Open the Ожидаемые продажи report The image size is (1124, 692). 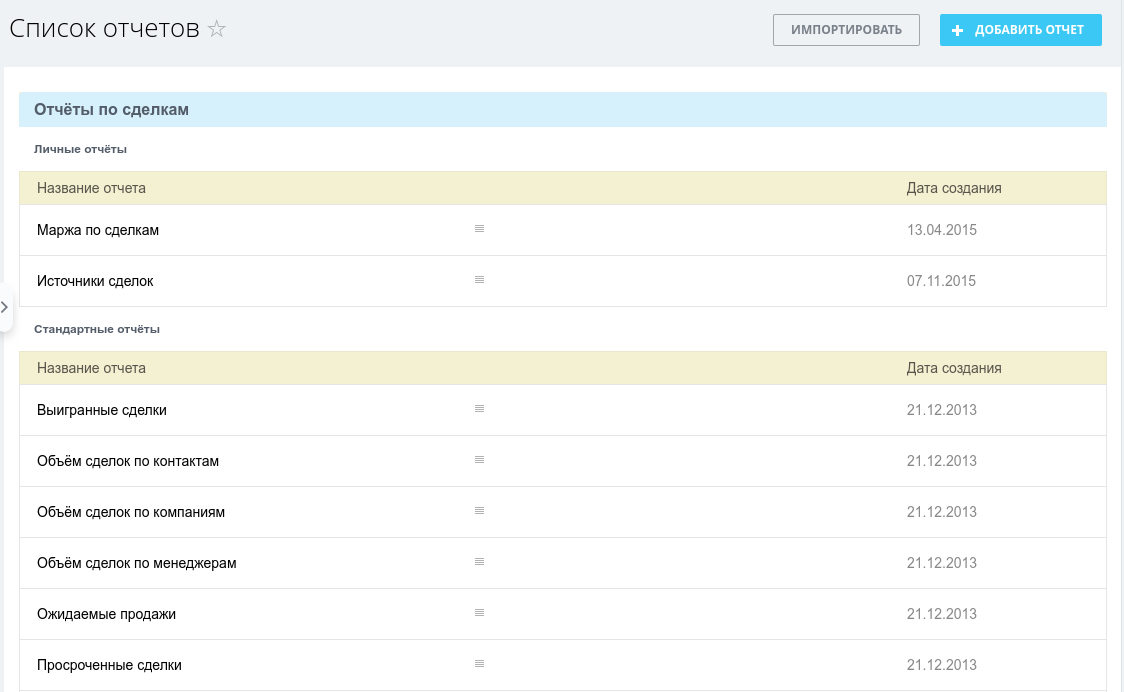pos(106,614)
